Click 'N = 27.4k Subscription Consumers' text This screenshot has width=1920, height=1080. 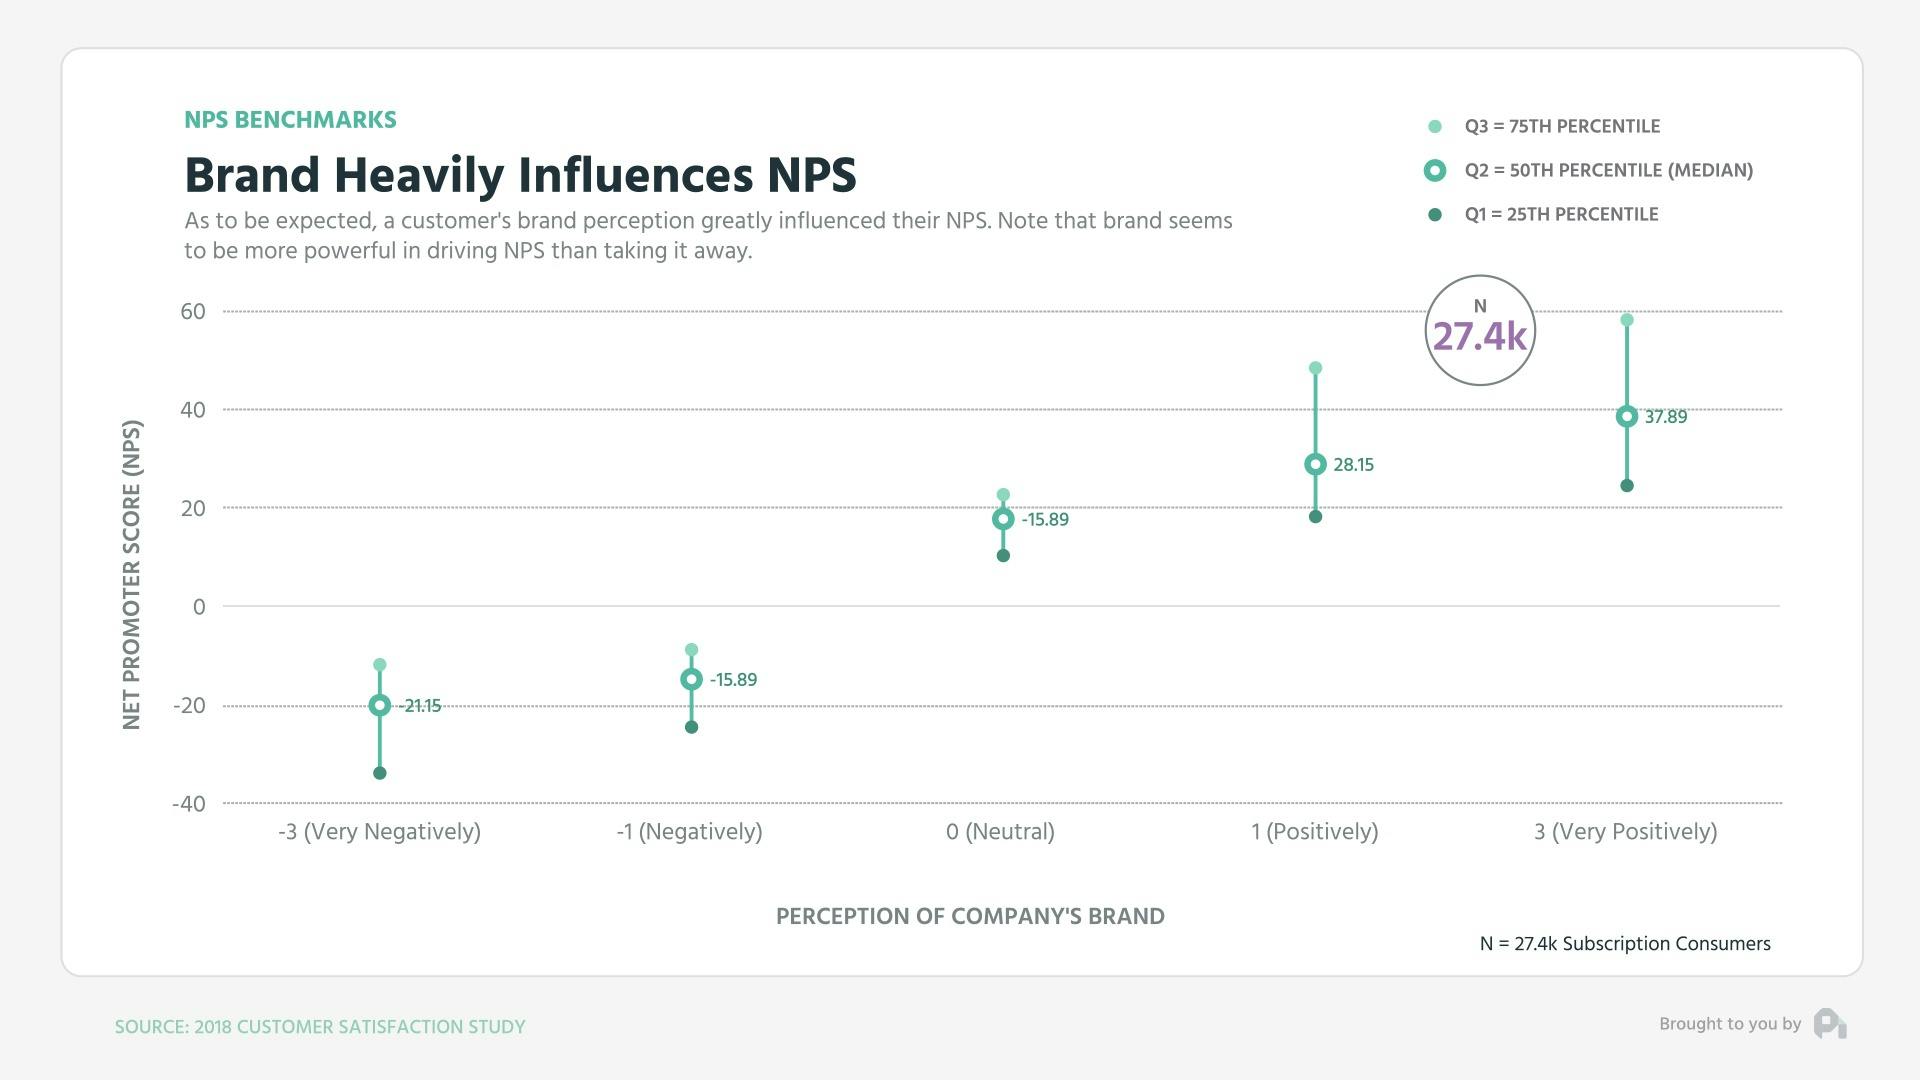pyautogui.click(x=1624, y=943)
